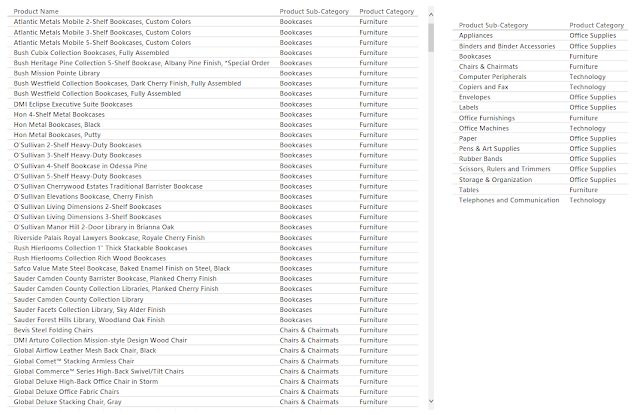Select Safco Value Mate Steel Bookcase row

[213, 268]
